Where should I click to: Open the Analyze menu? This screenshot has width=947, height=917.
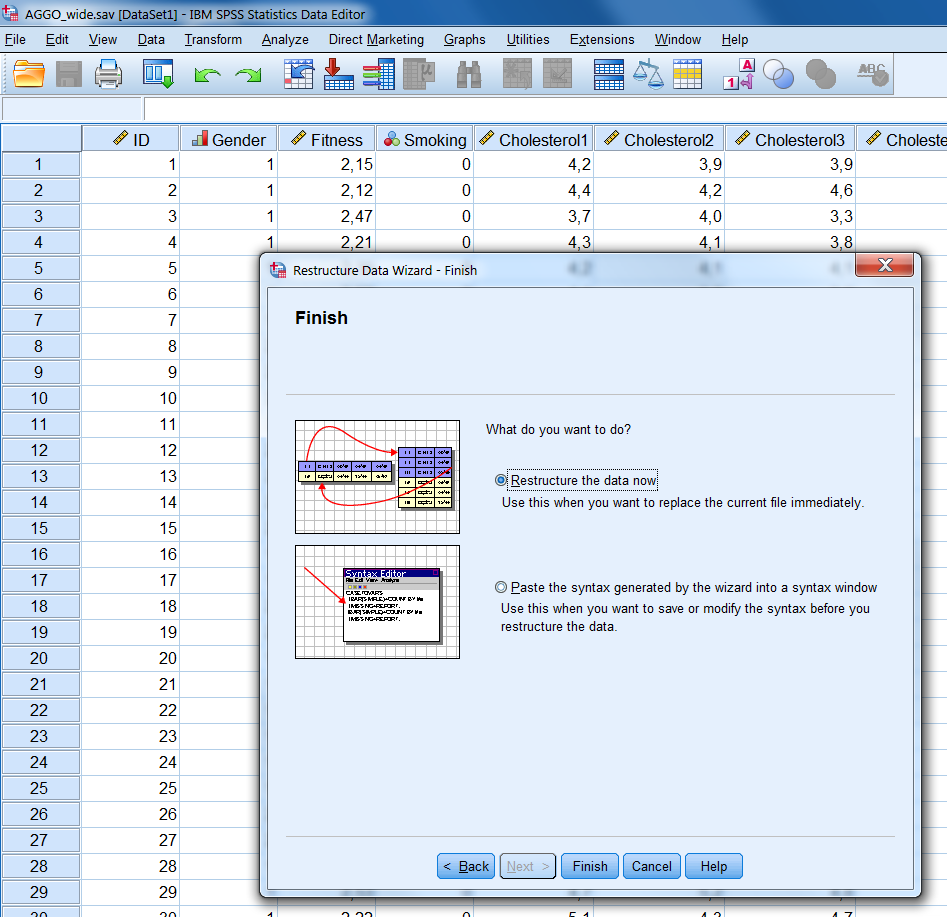[x=285, y=40]
